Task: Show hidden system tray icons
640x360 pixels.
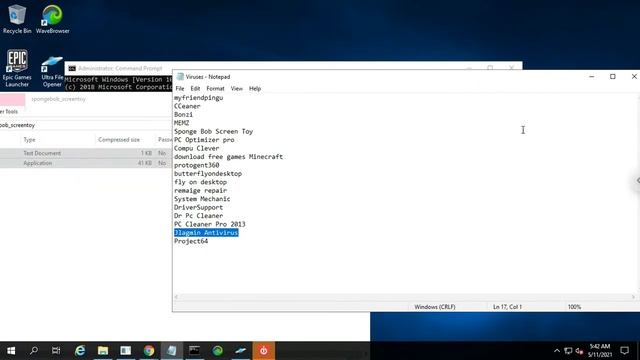Action: pos(557,351)
